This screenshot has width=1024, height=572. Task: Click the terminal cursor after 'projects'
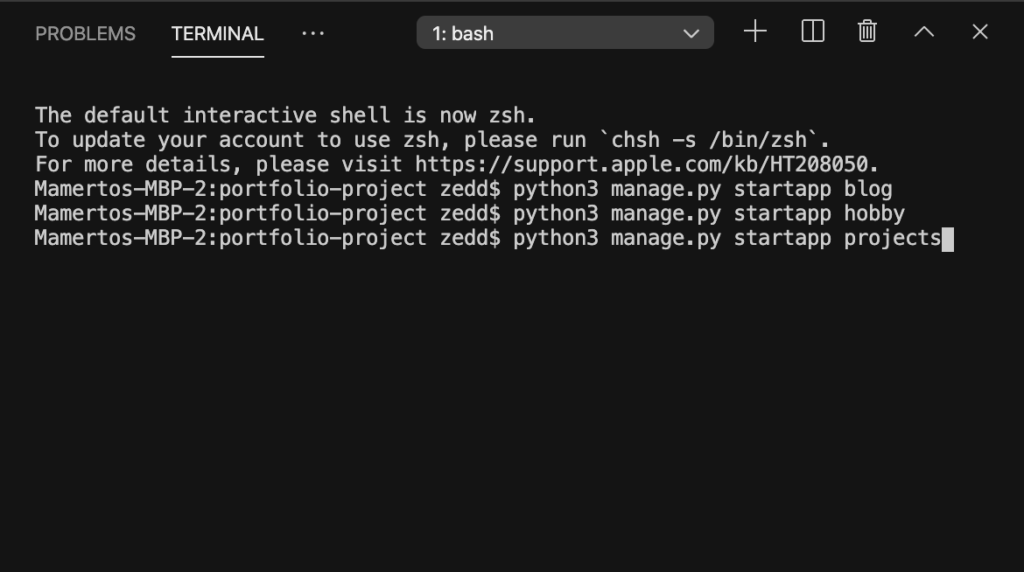pos(948,239)
